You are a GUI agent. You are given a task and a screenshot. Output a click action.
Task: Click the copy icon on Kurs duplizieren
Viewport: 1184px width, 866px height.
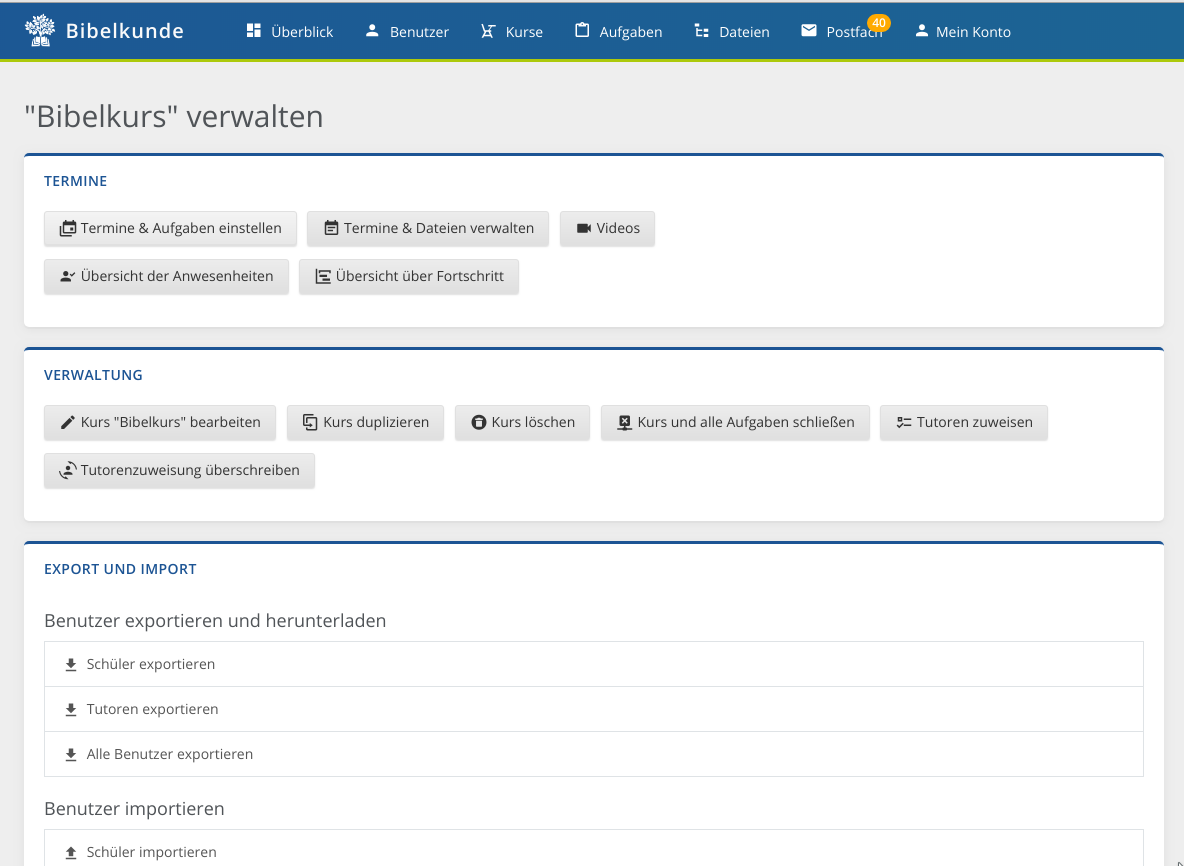pyautogui.click(x=310, y=422)
